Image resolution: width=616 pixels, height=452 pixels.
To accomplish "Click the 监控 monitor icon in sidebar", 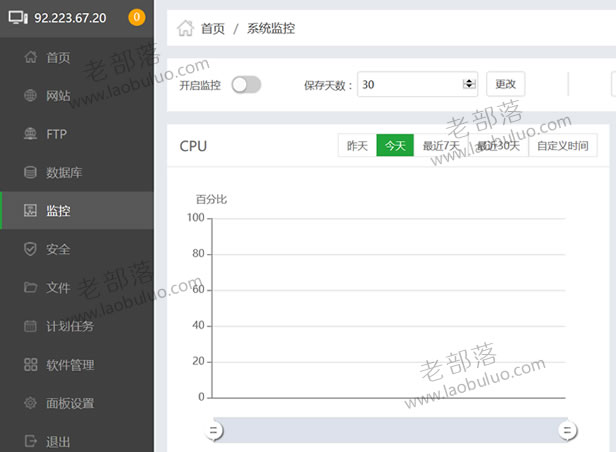I will click(30, 210).
